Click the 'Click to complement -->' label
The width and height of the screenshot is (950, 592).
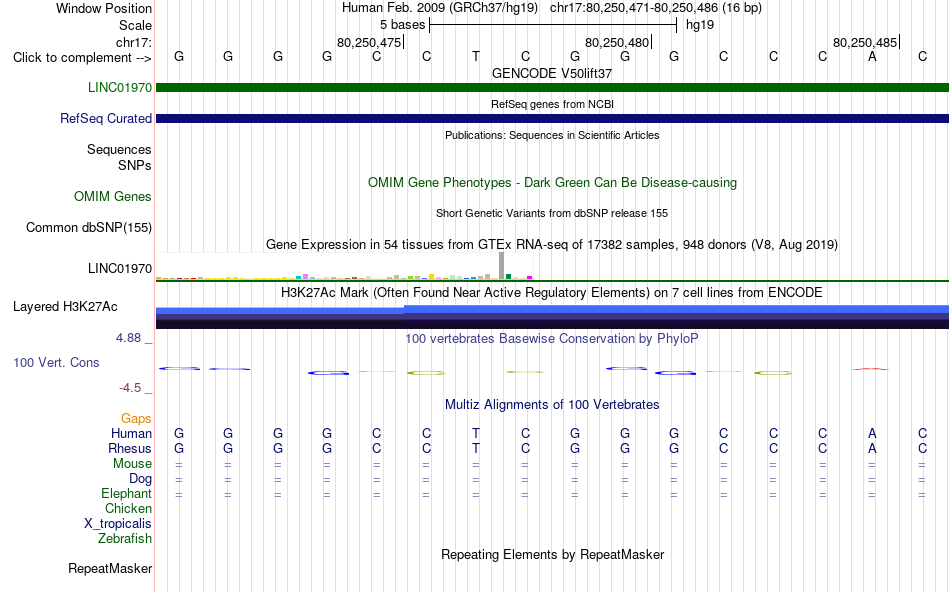pyautogui.click(x=82, y=58)
